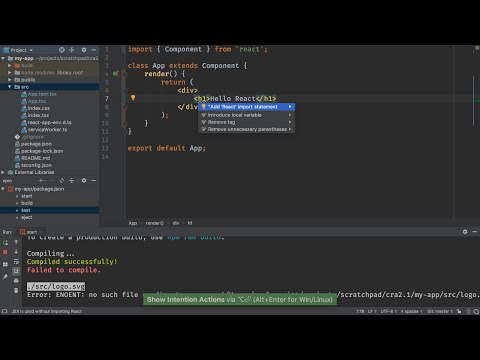
Task: Expand the node_modules folder arrow
Action: (x=10, y=72)
